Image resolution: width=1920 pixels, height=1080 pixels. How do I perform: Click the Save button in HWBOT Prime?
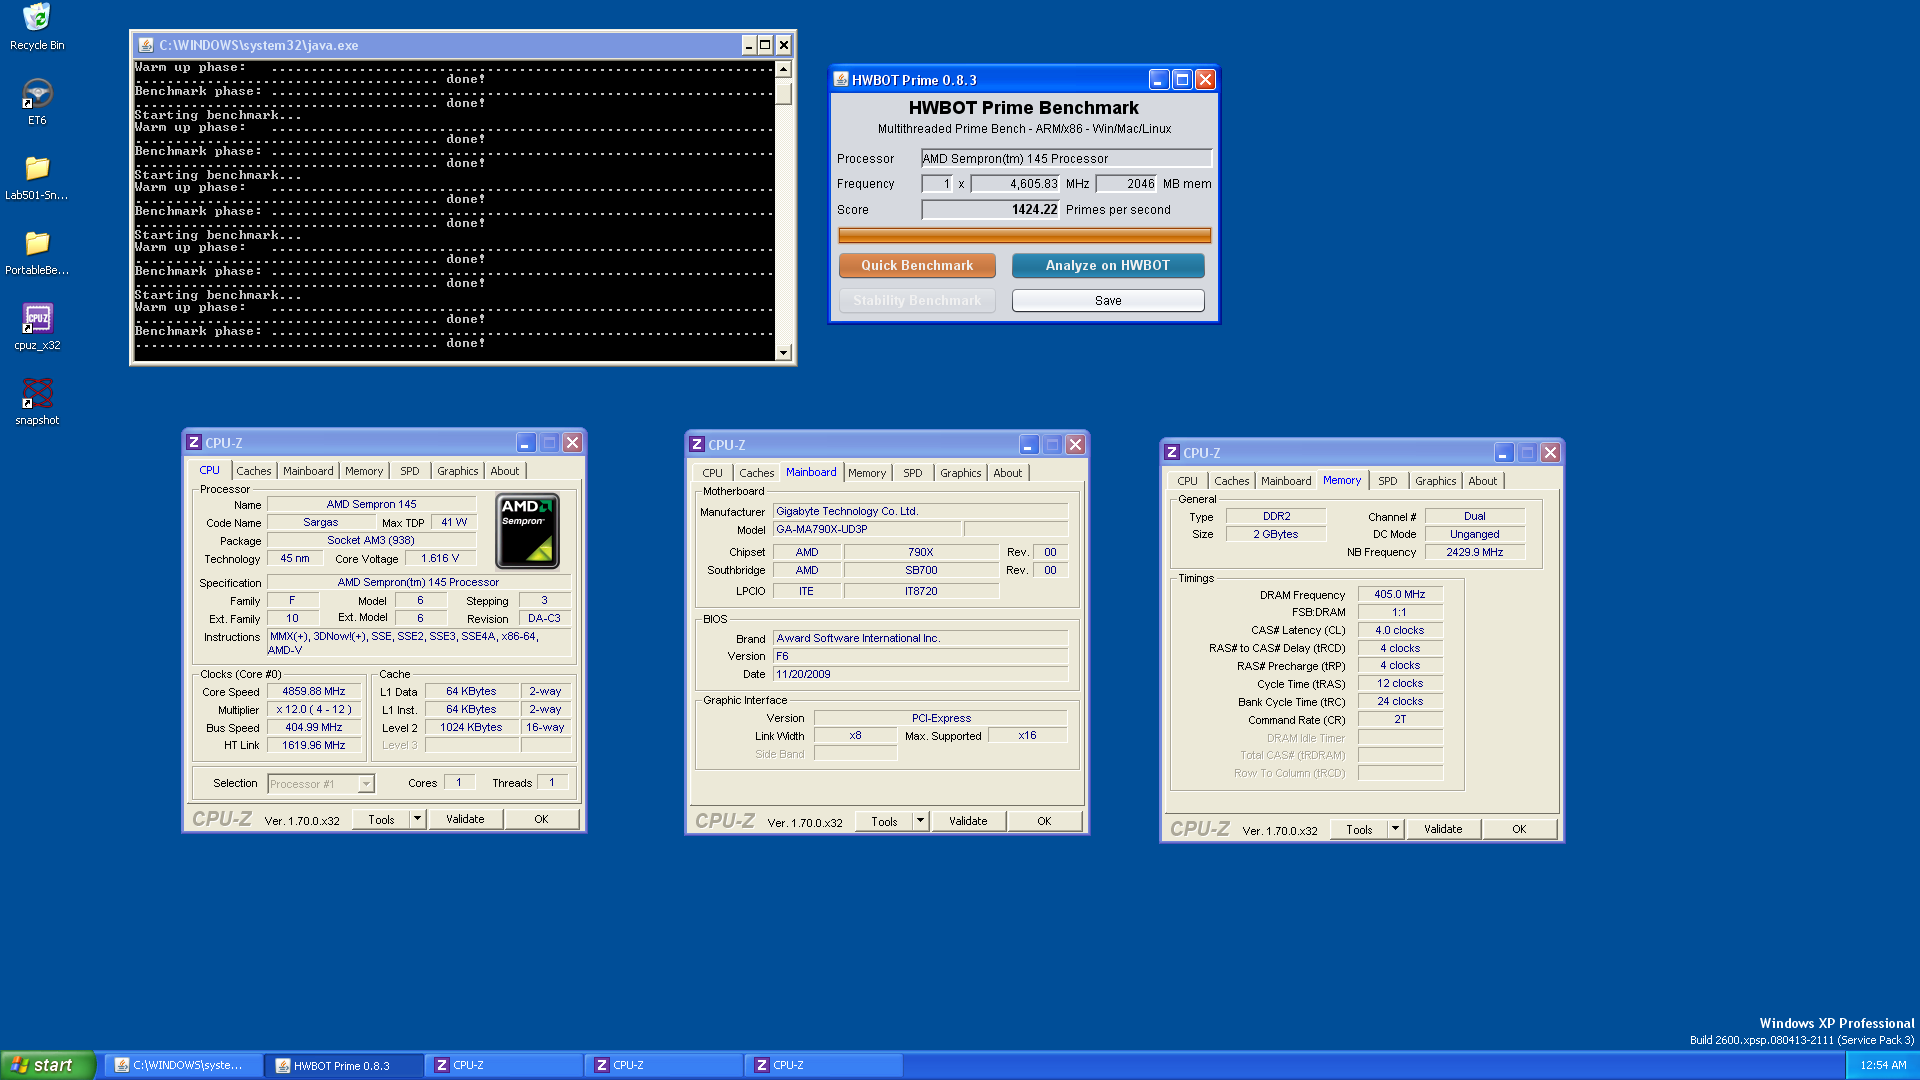(x=1108, y=300)
